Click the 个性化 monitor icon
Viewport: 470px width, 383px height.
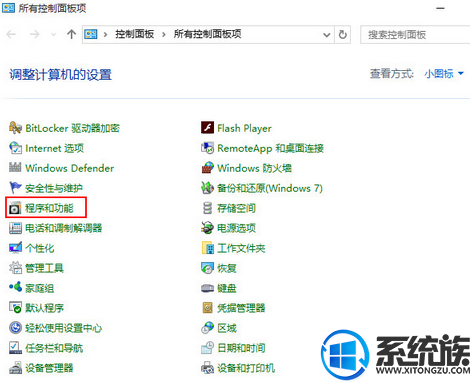point(15,248)
